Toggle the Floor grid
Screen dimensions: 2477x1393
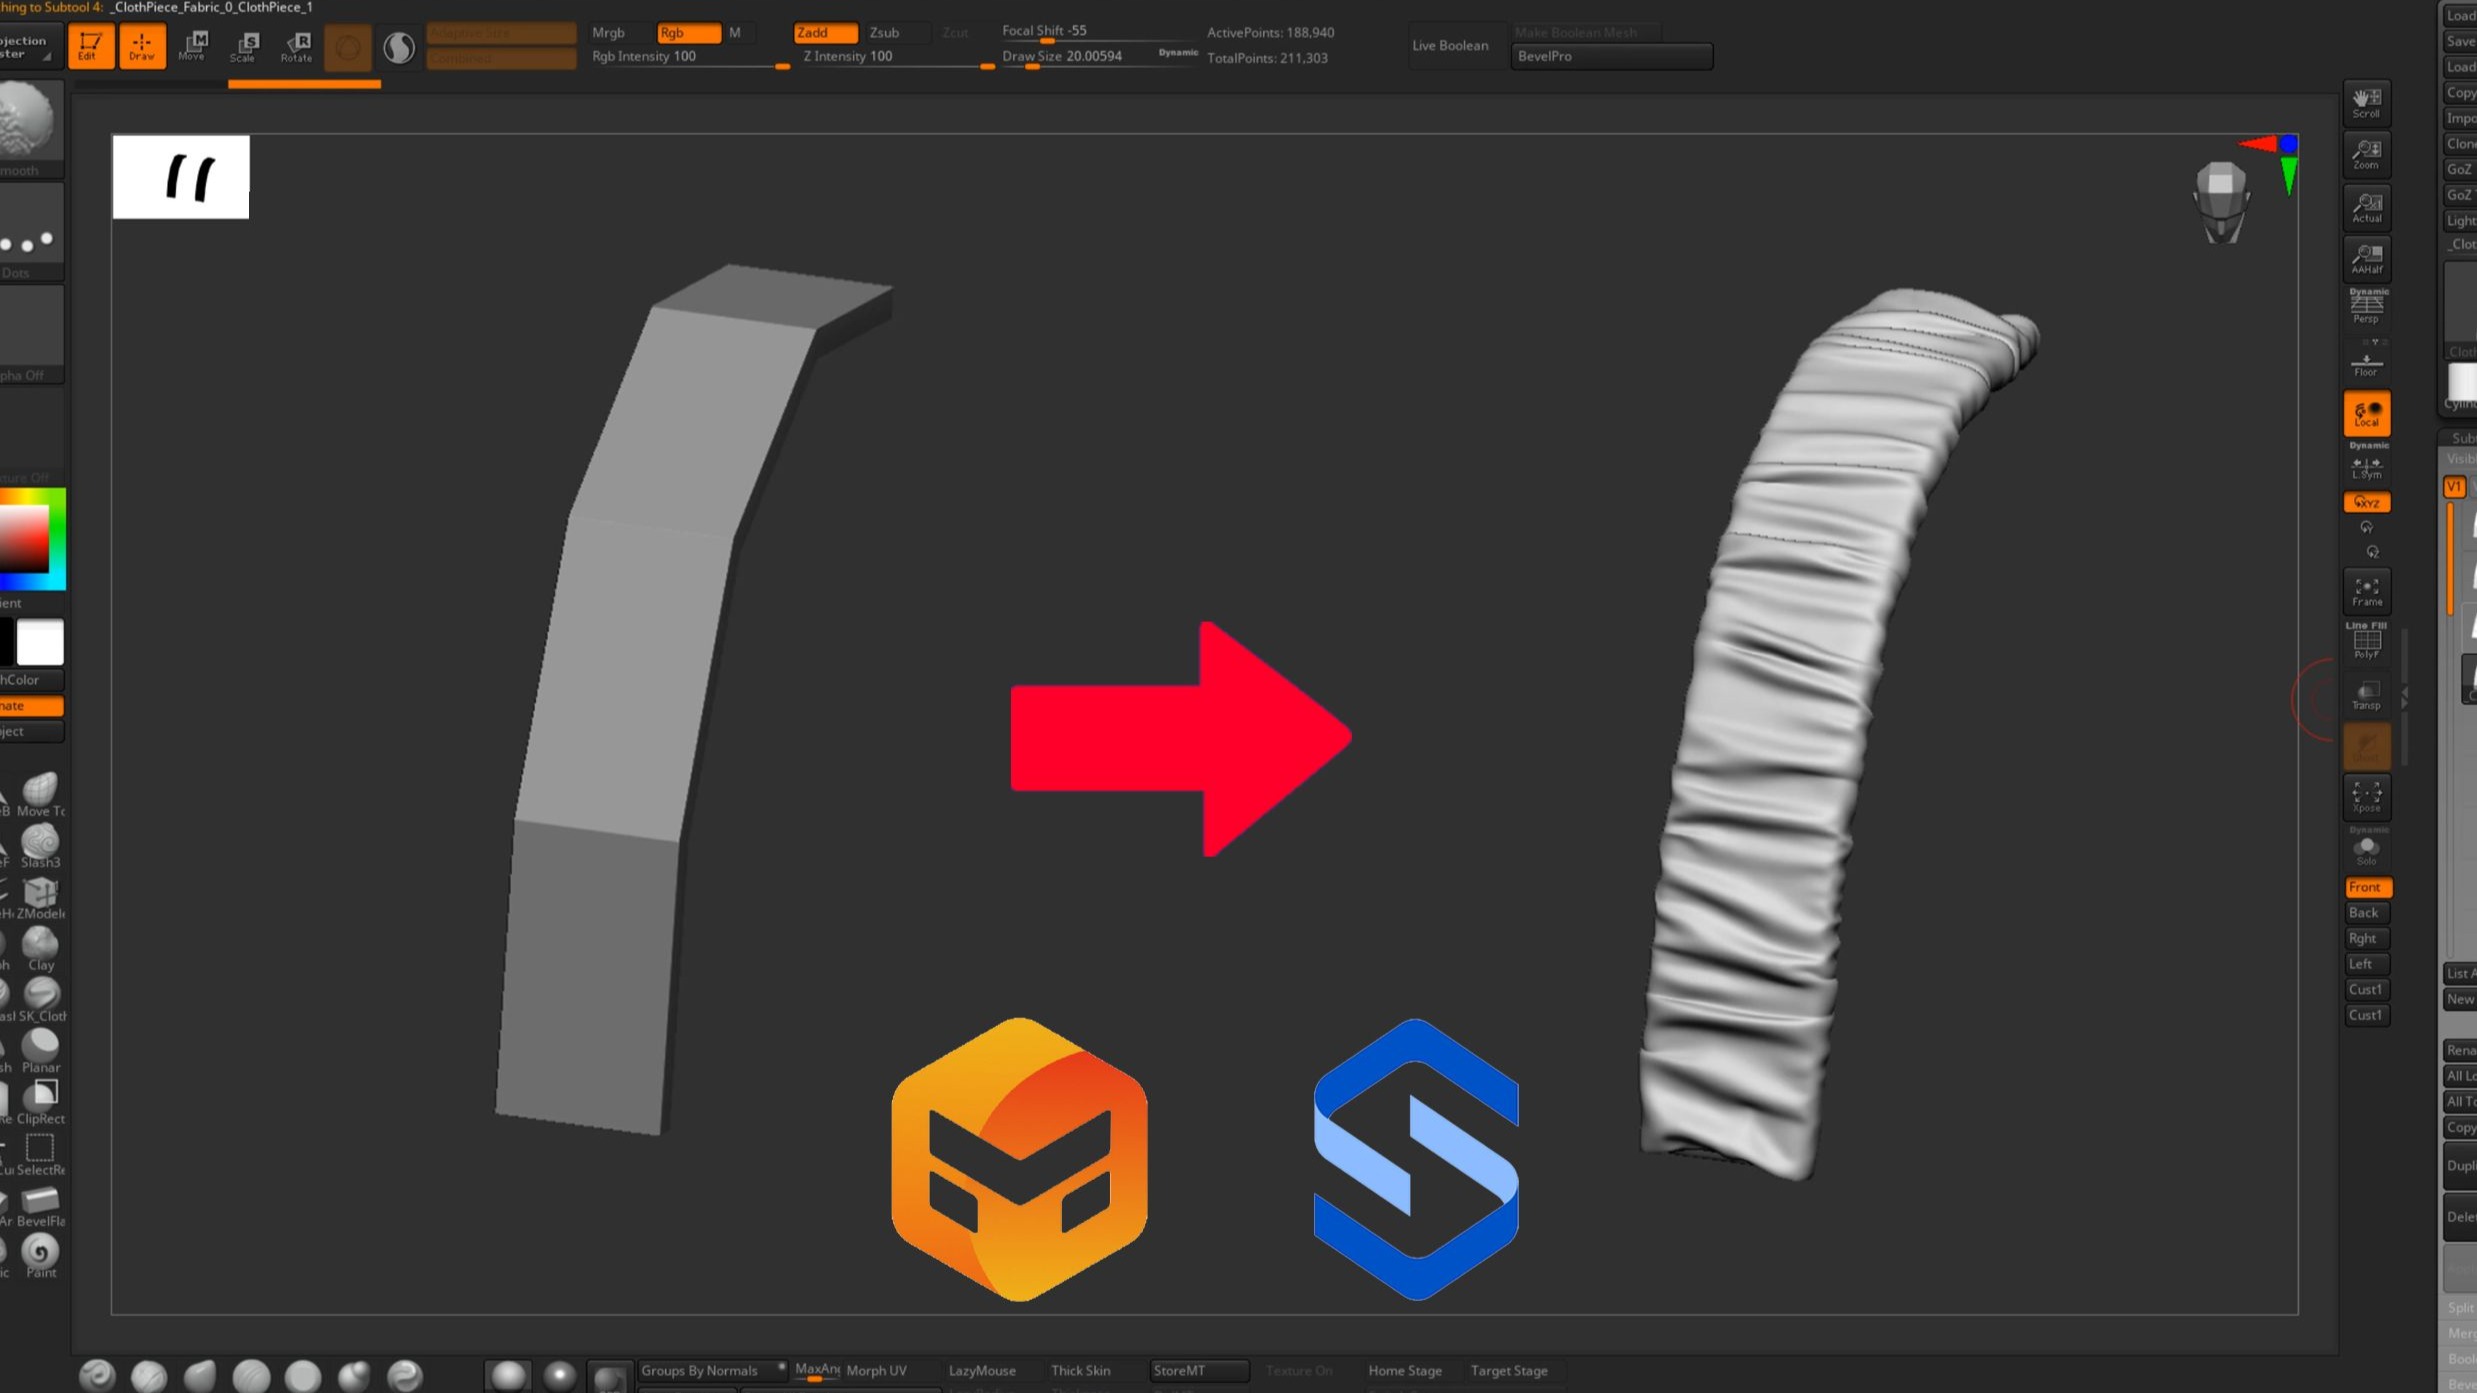coord(2366,362)
